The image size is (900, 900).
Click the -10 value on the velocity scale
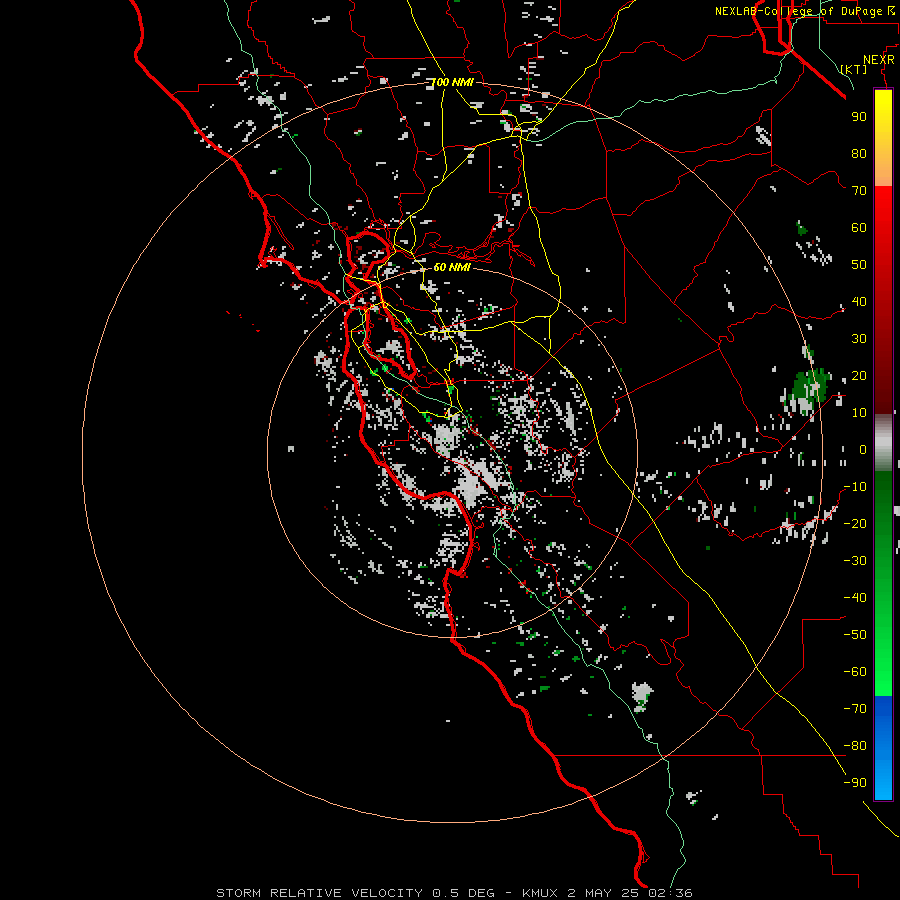pos(855,487)
